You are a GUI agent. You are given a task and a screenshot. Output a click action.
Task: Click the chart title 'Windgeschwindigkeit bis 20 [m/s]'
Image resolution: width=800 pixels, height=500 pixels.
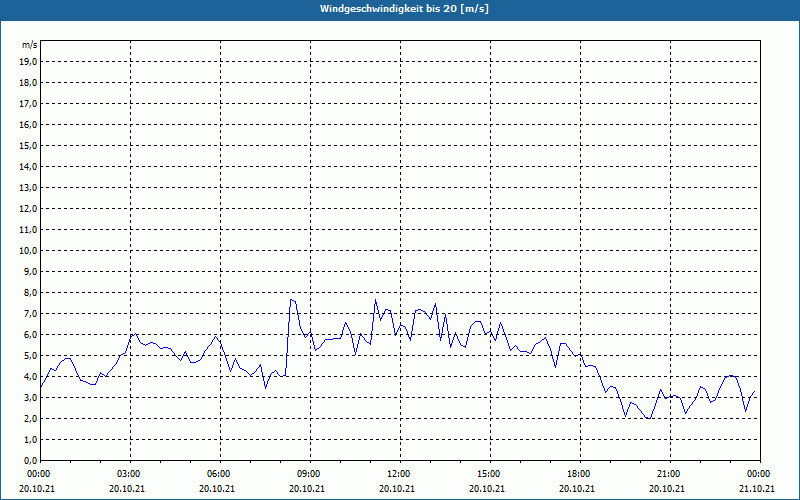pos(404,9)
